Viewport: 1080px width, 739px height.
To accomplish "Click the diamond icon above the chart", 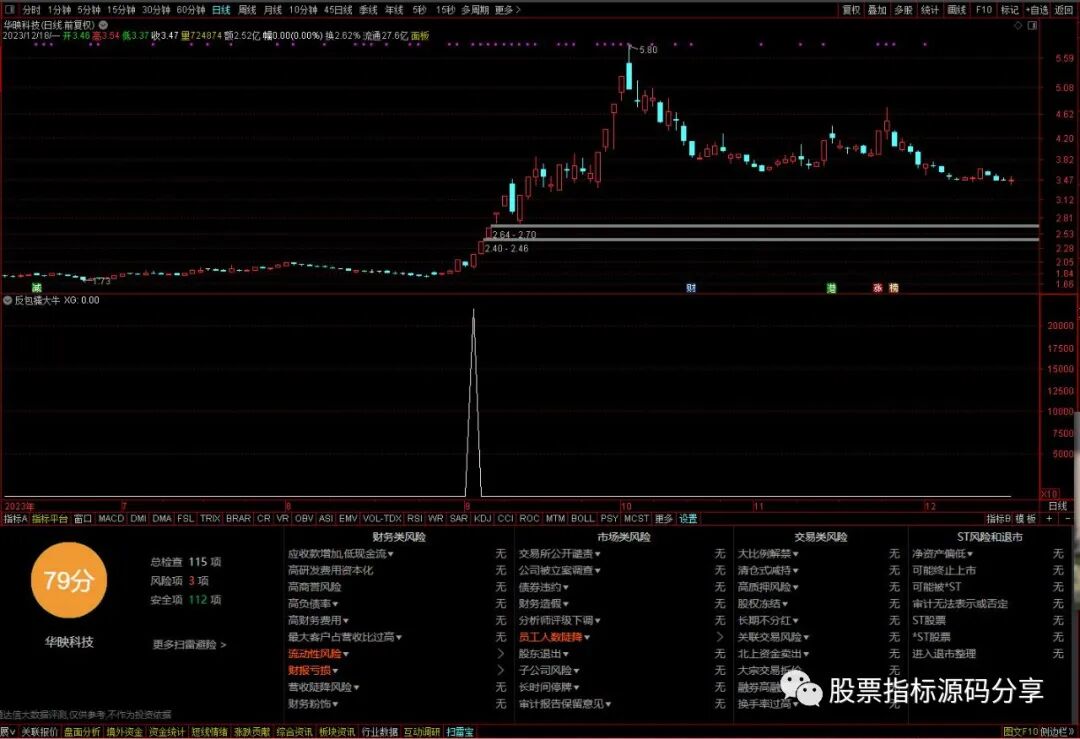I will (x=1018, y=25).
